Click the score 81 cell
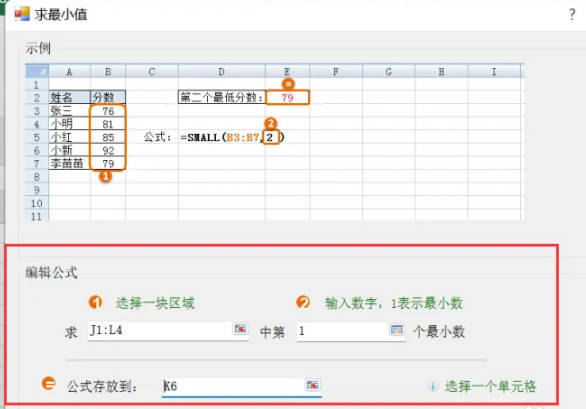 pyautogui.click(x=108, y=124)
